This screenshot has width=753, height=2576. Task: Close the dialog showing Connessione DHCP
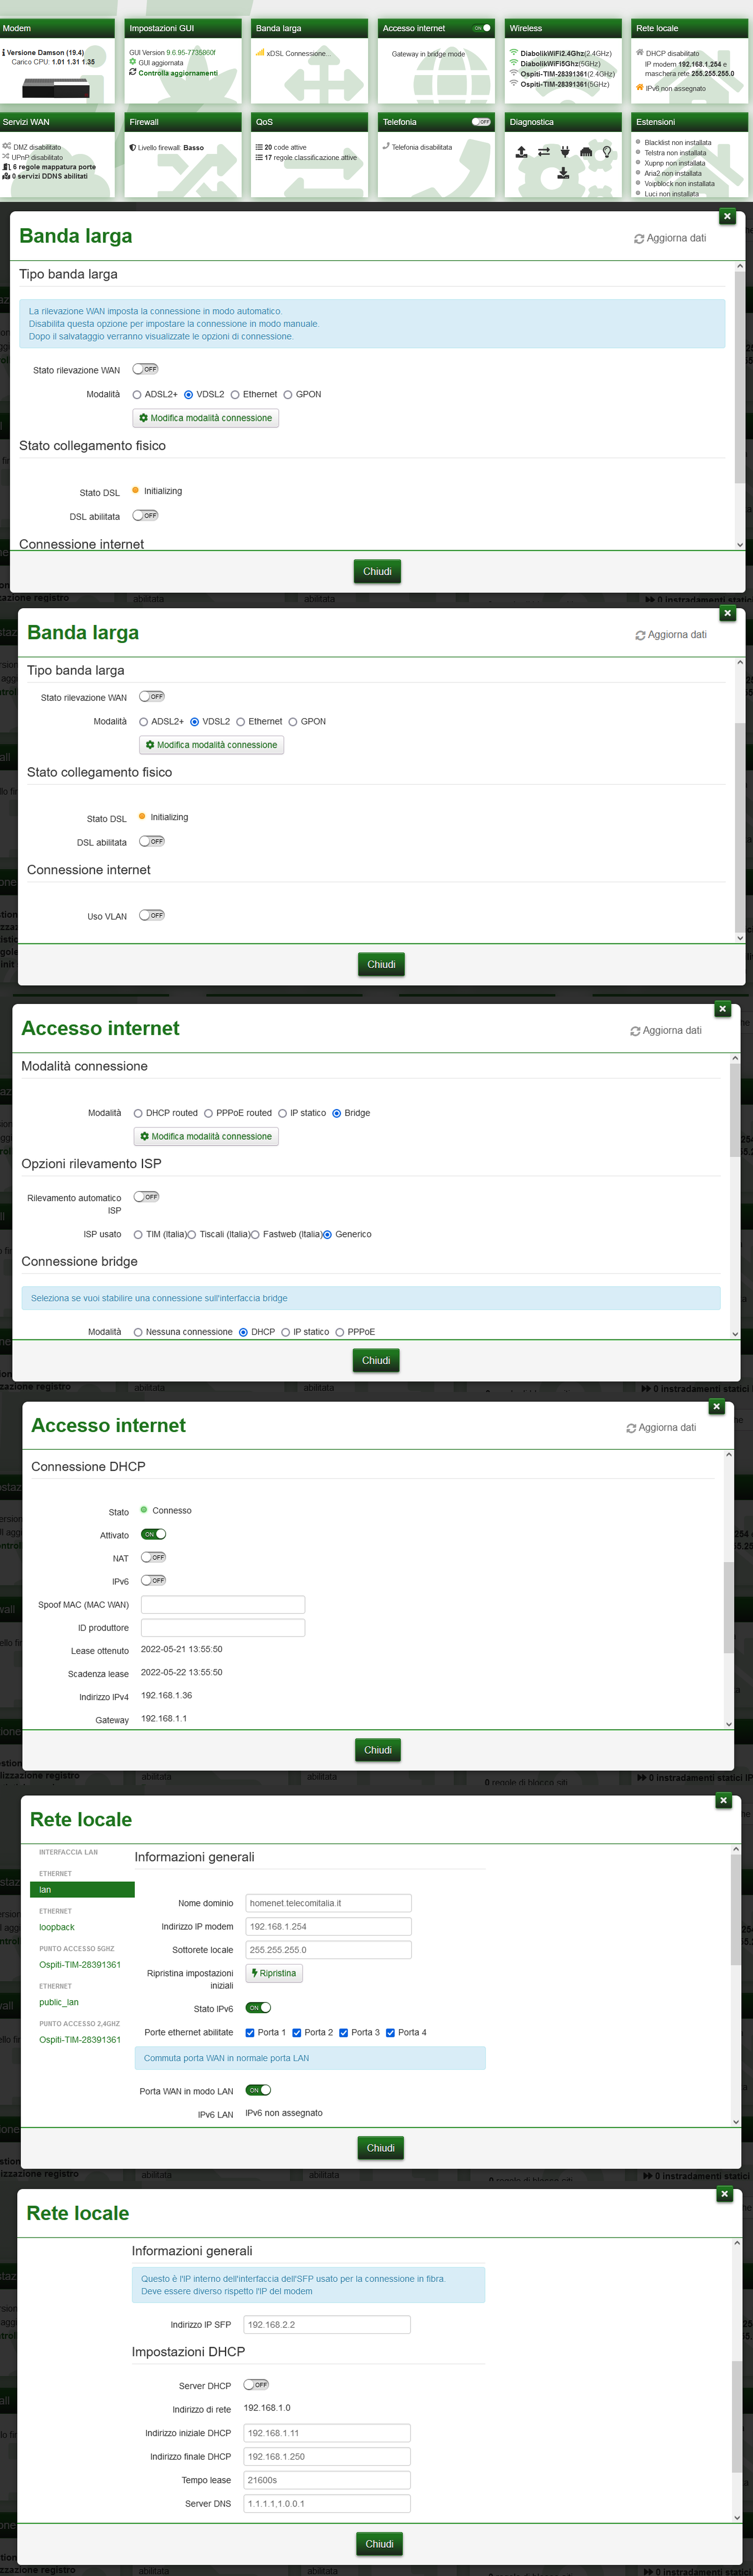[x=716, y=1407]
